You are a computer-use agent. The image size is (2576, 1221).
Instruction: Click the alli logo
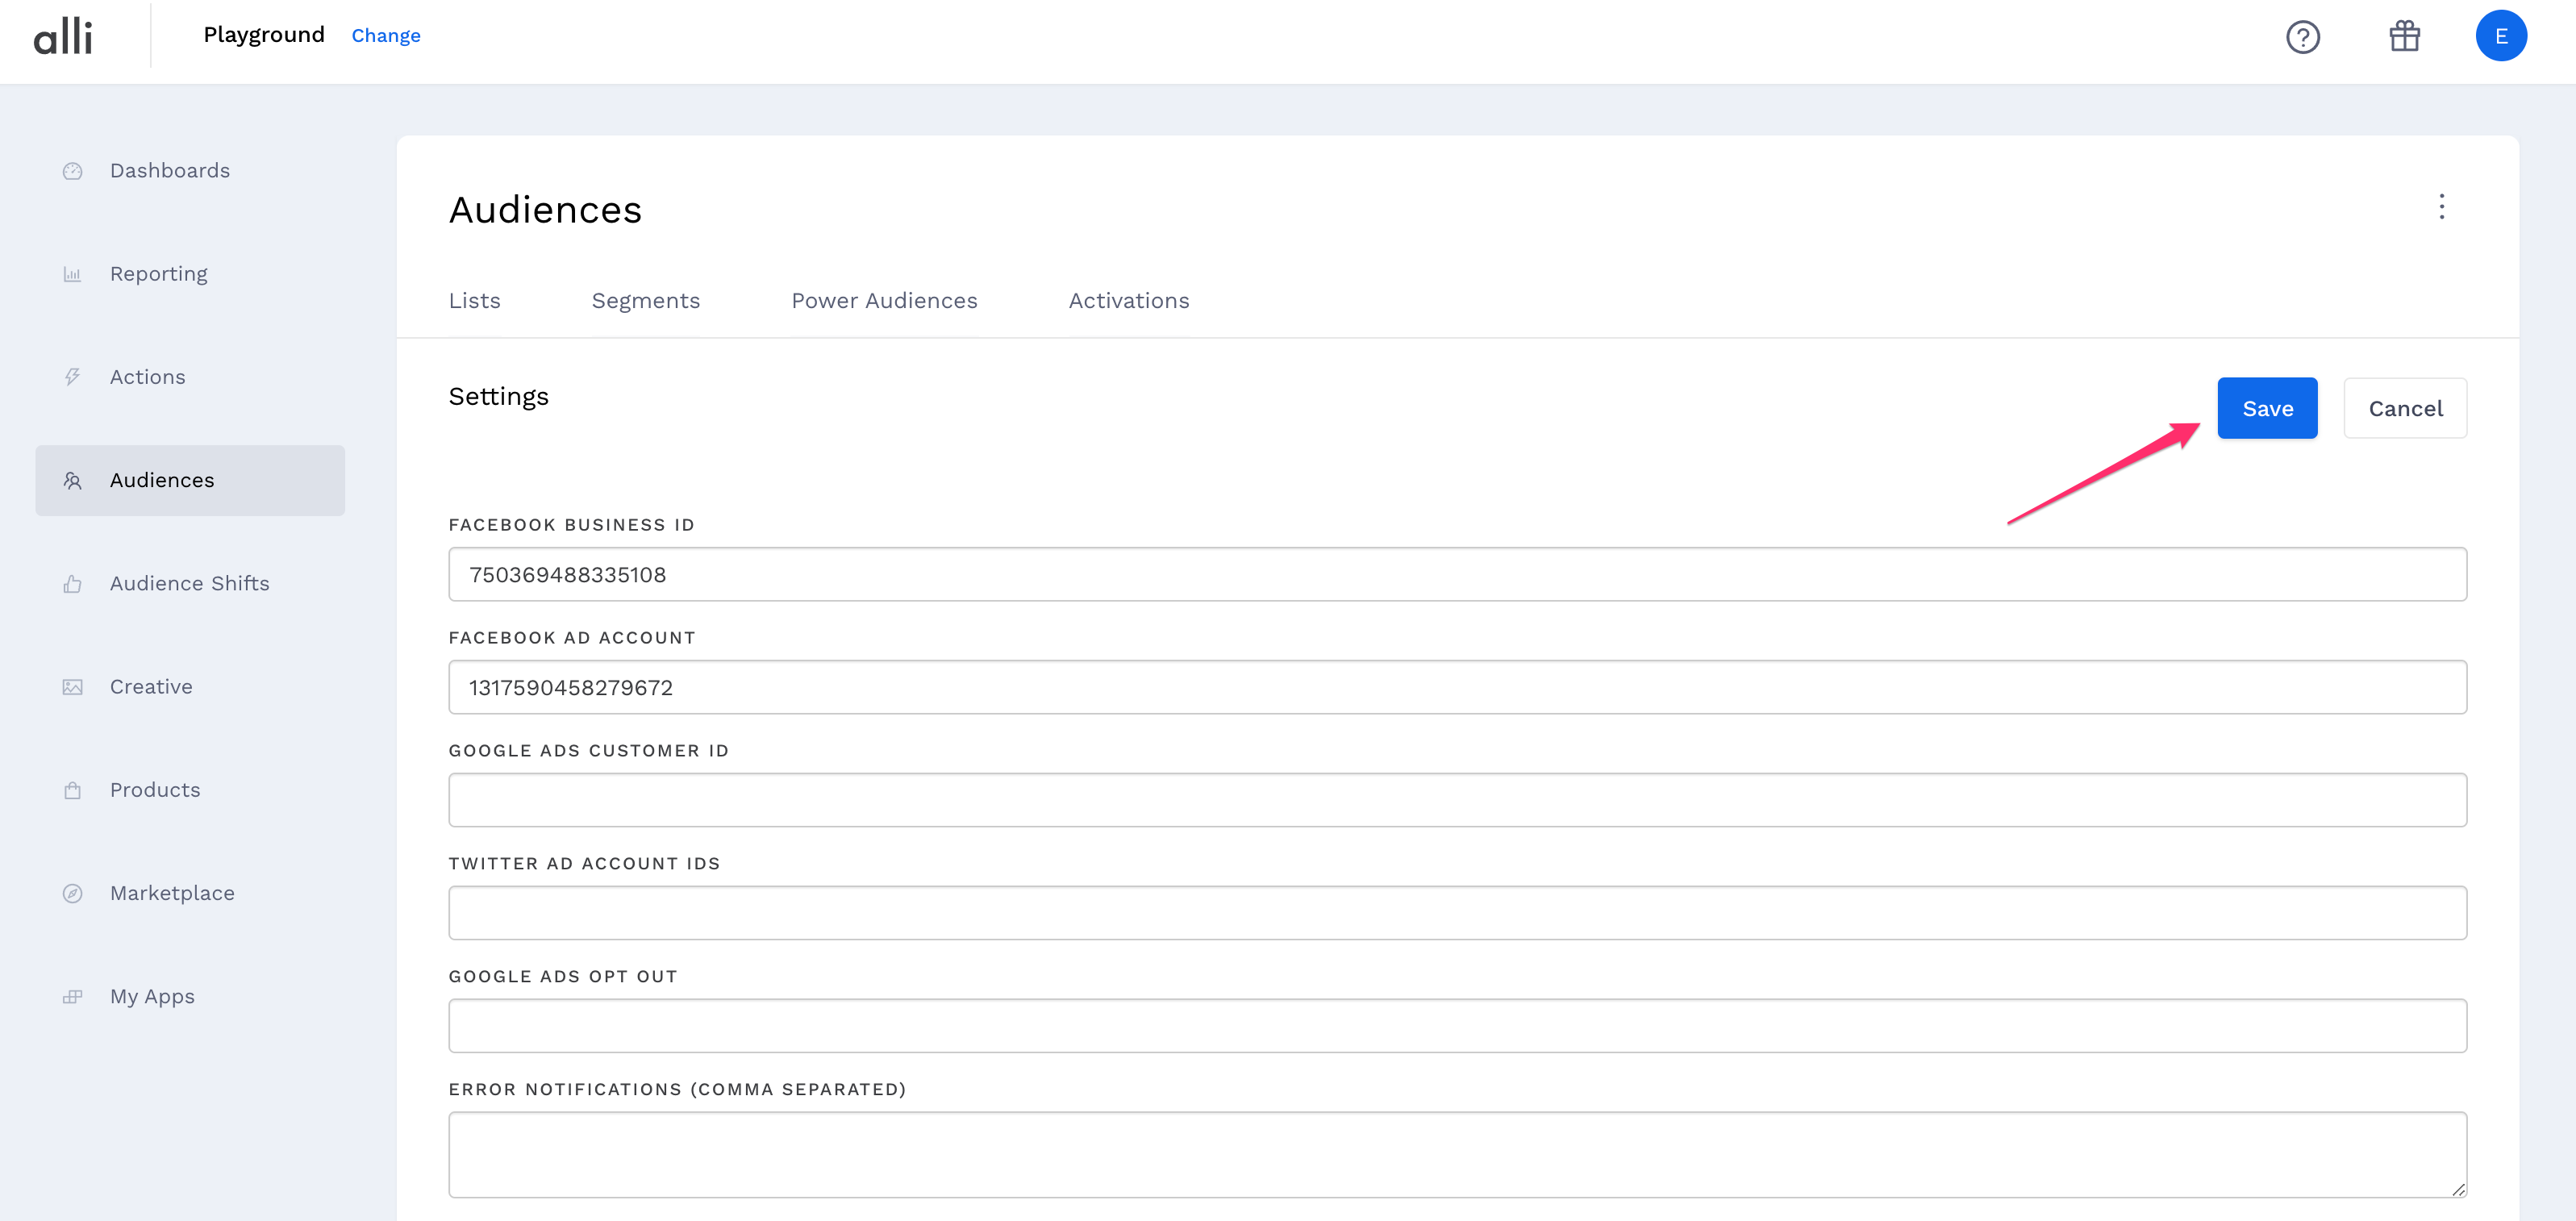63,36
